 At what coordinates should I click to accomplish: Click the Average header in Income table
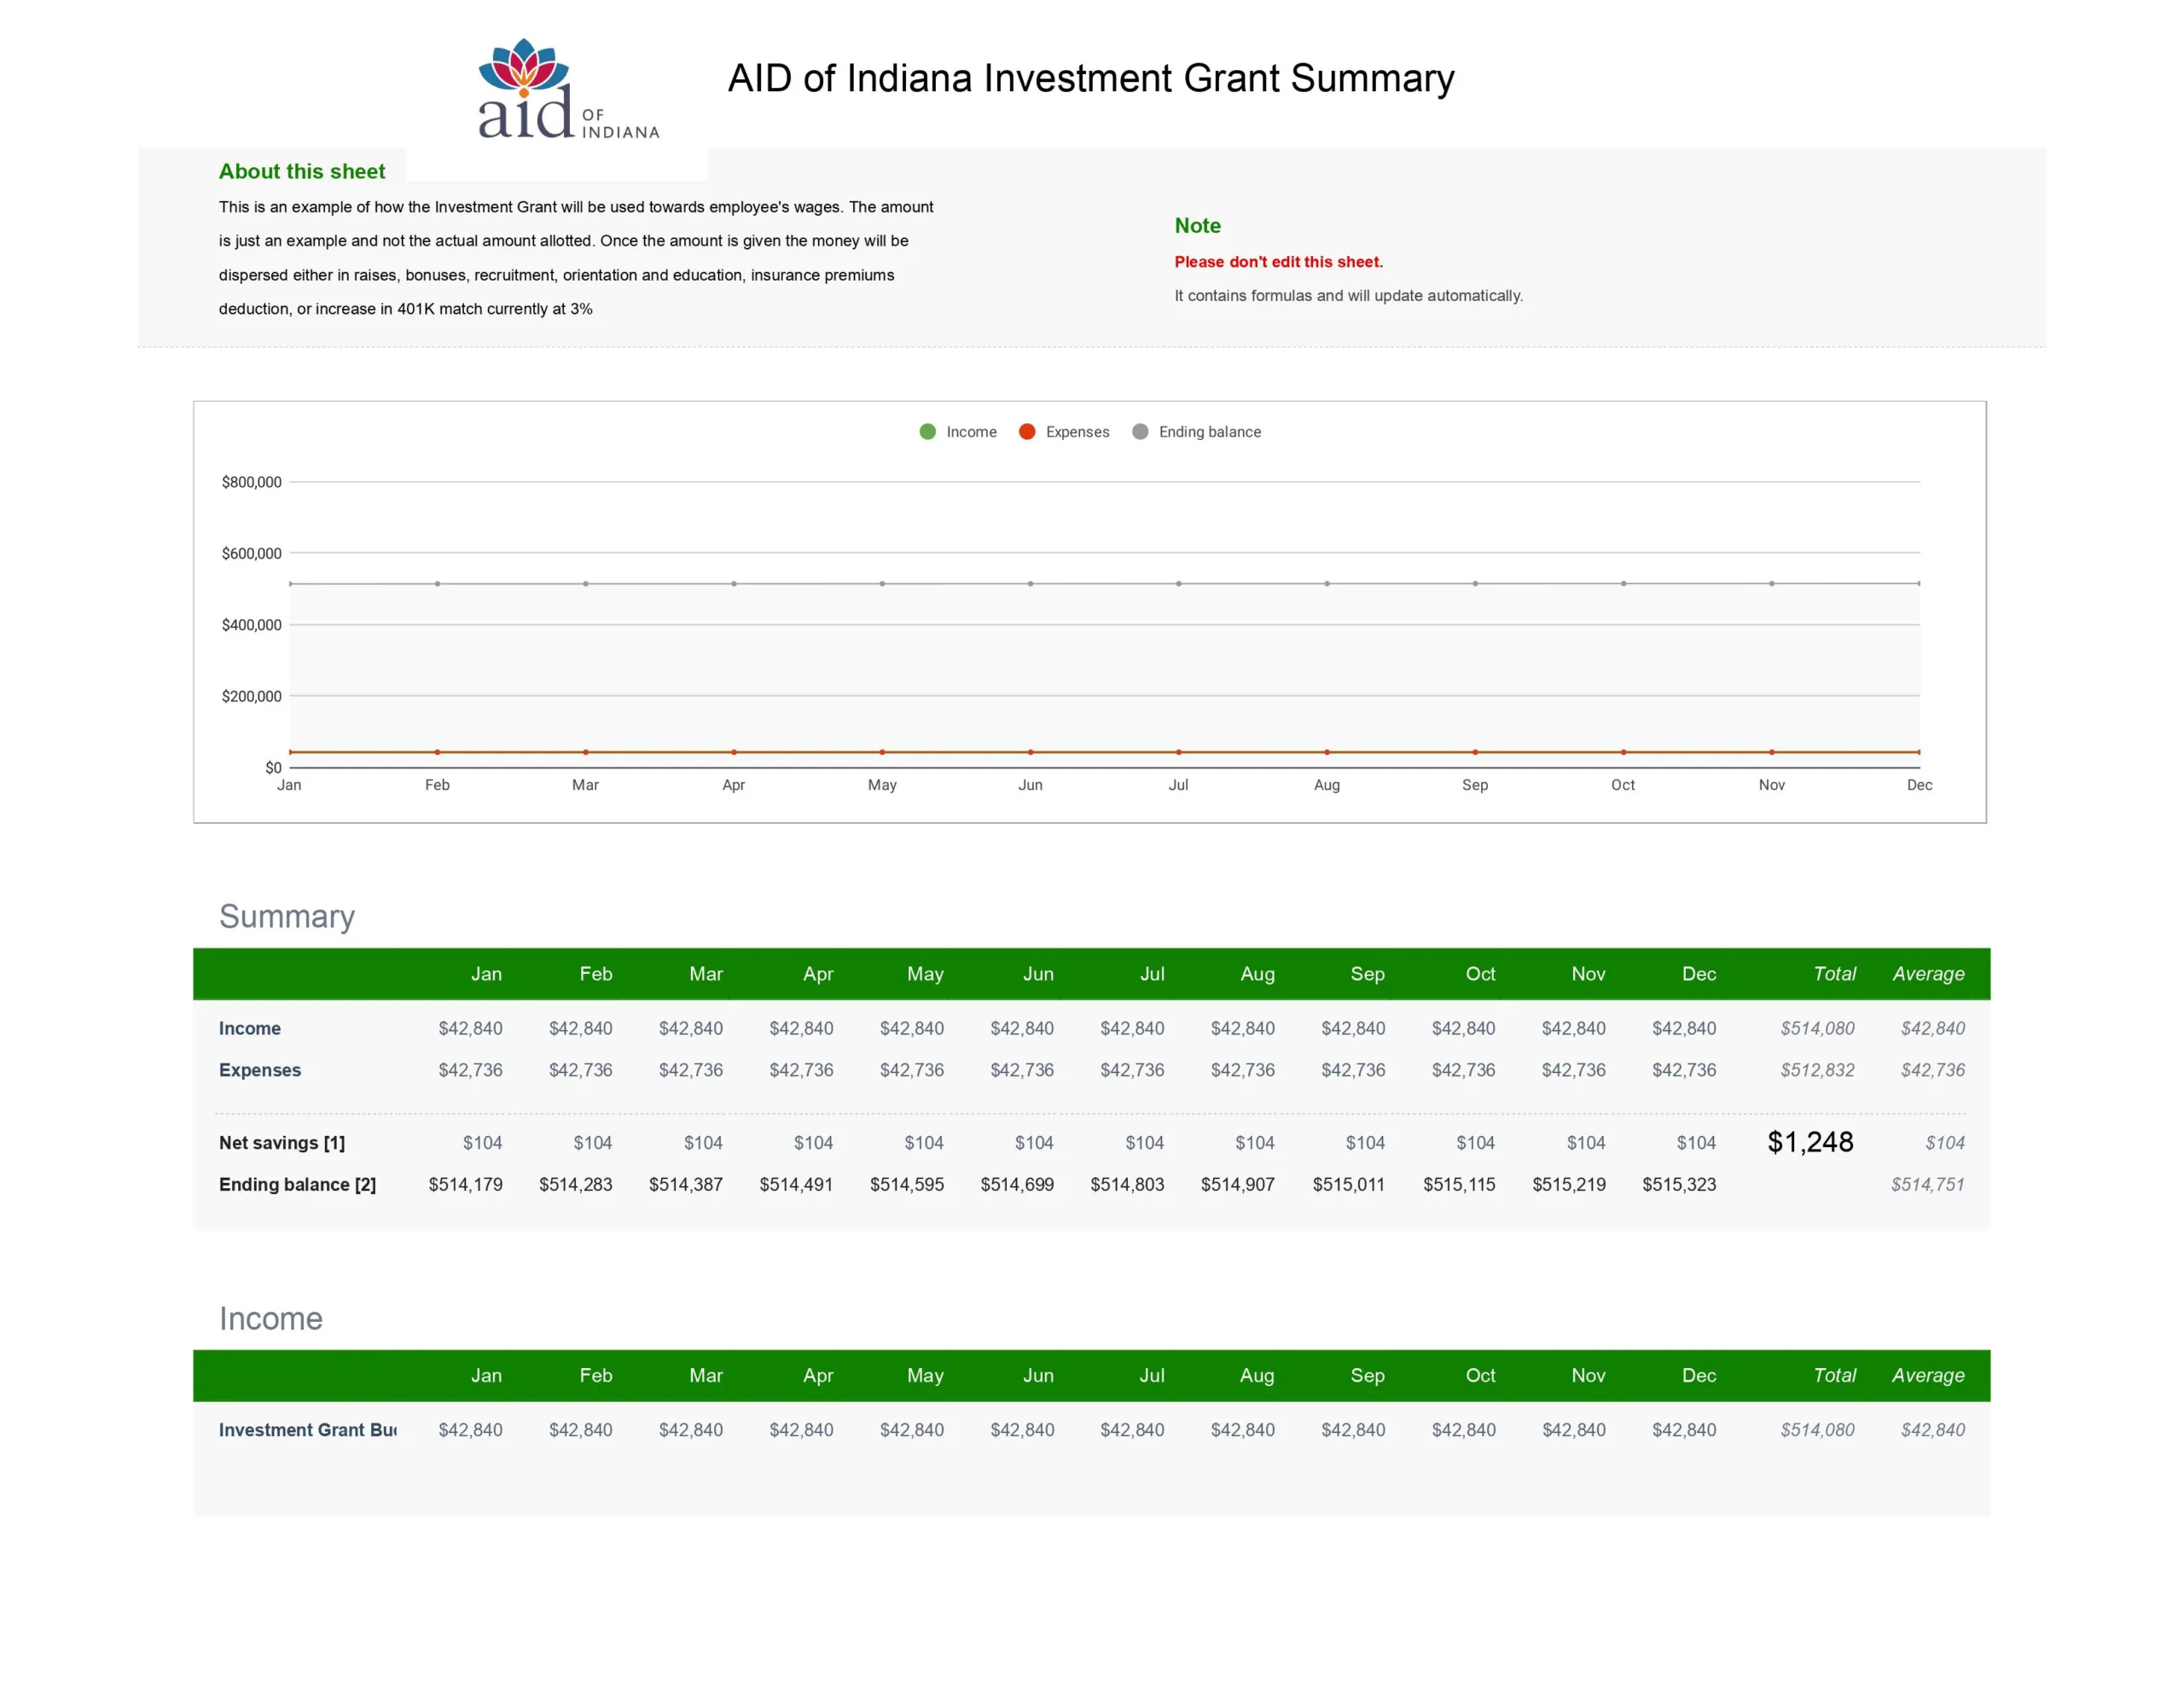coord(1928,1376)
